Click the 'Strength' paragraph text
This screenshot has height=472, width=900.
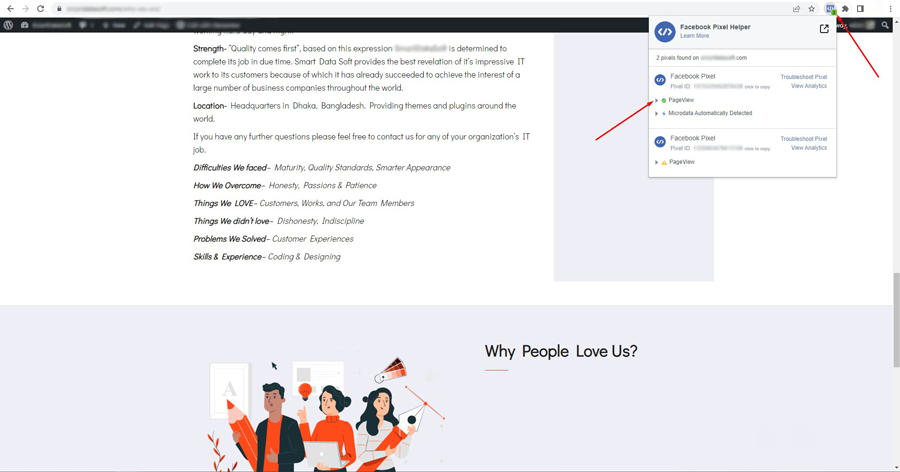click(x=359, y=68)
